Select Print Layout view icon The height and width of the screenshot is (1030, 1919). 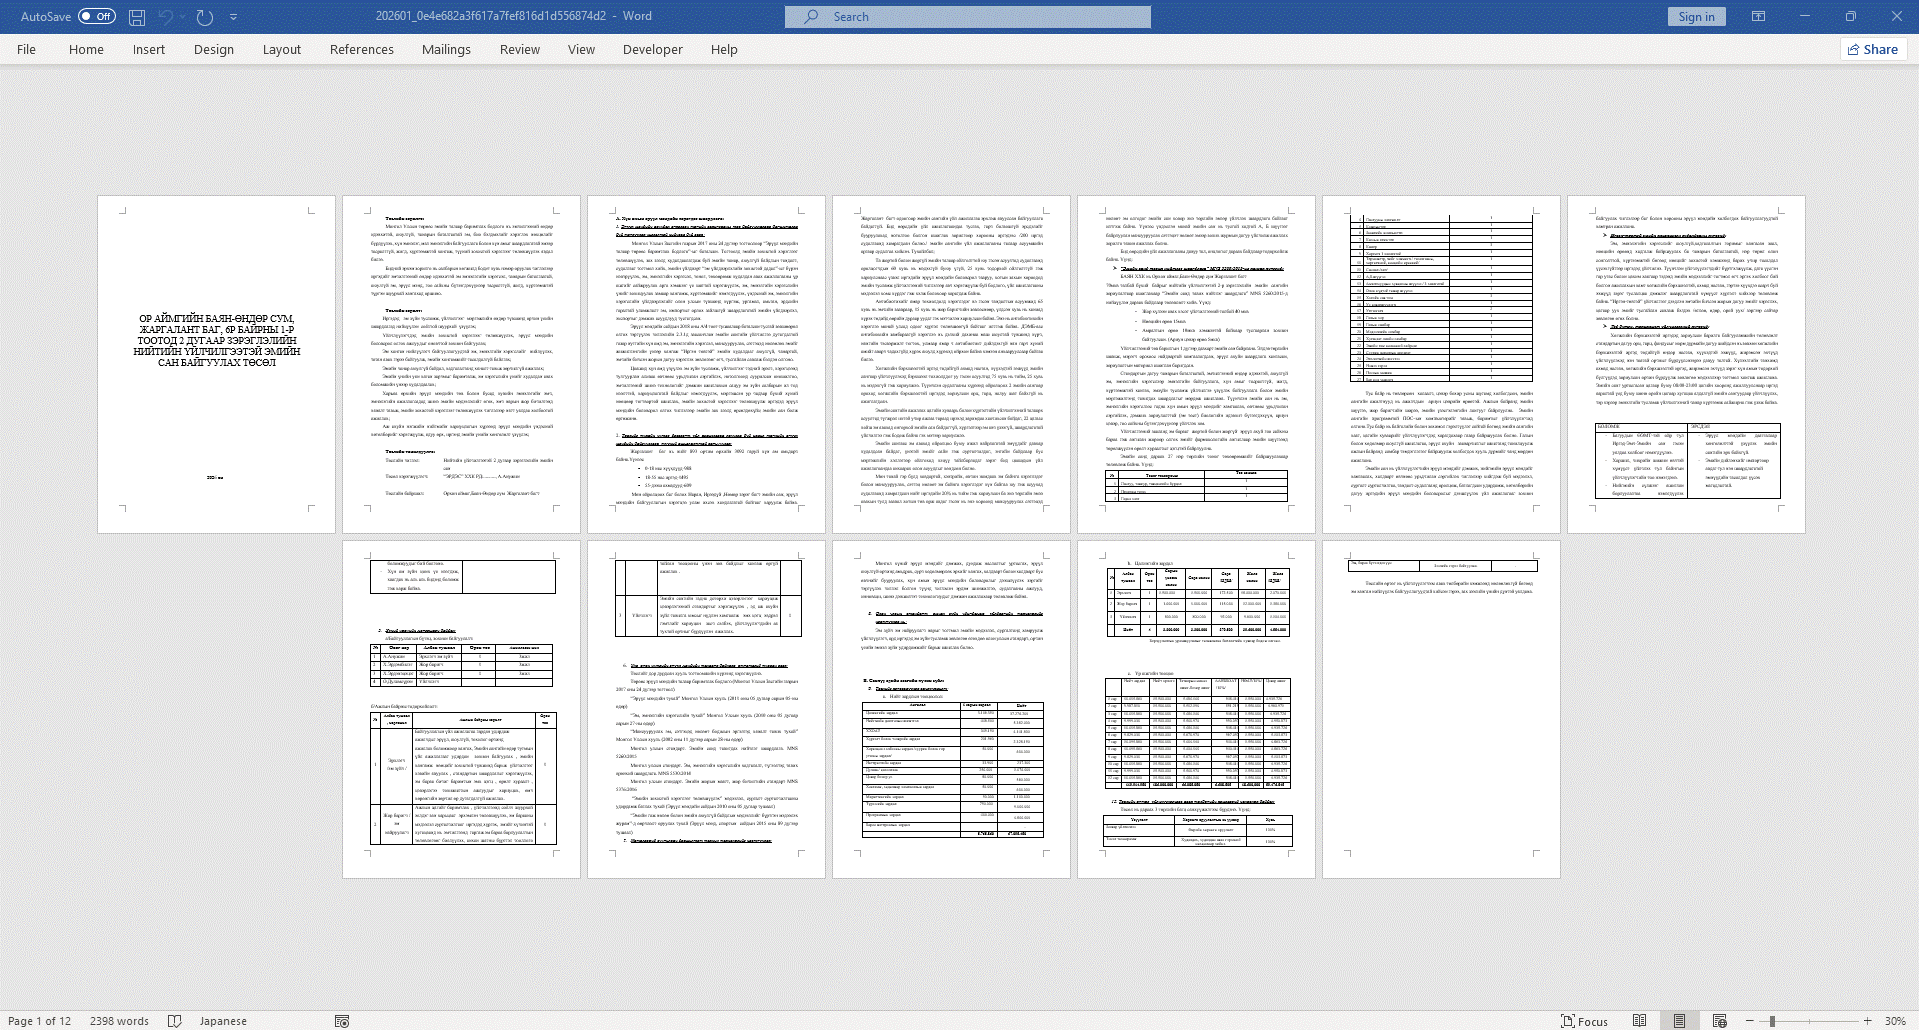click(1679, 1021)
